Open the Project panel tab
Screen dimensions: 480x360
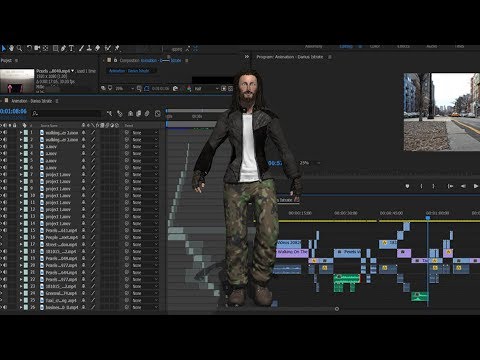click(6, 60)
